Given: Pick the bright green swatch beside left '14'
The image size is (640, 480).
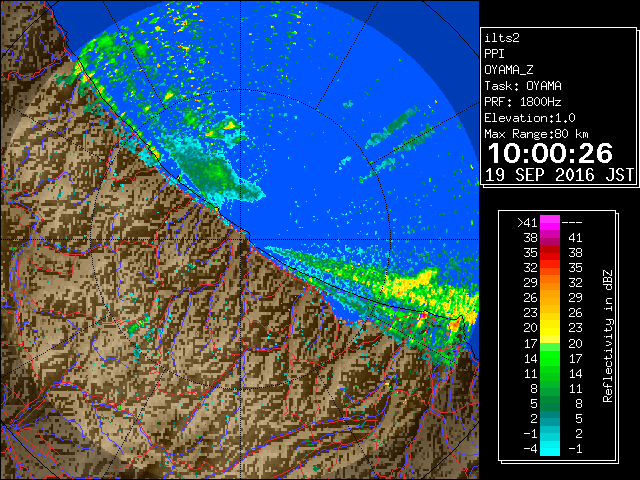Looking at the screenshot, I should 550,358.
